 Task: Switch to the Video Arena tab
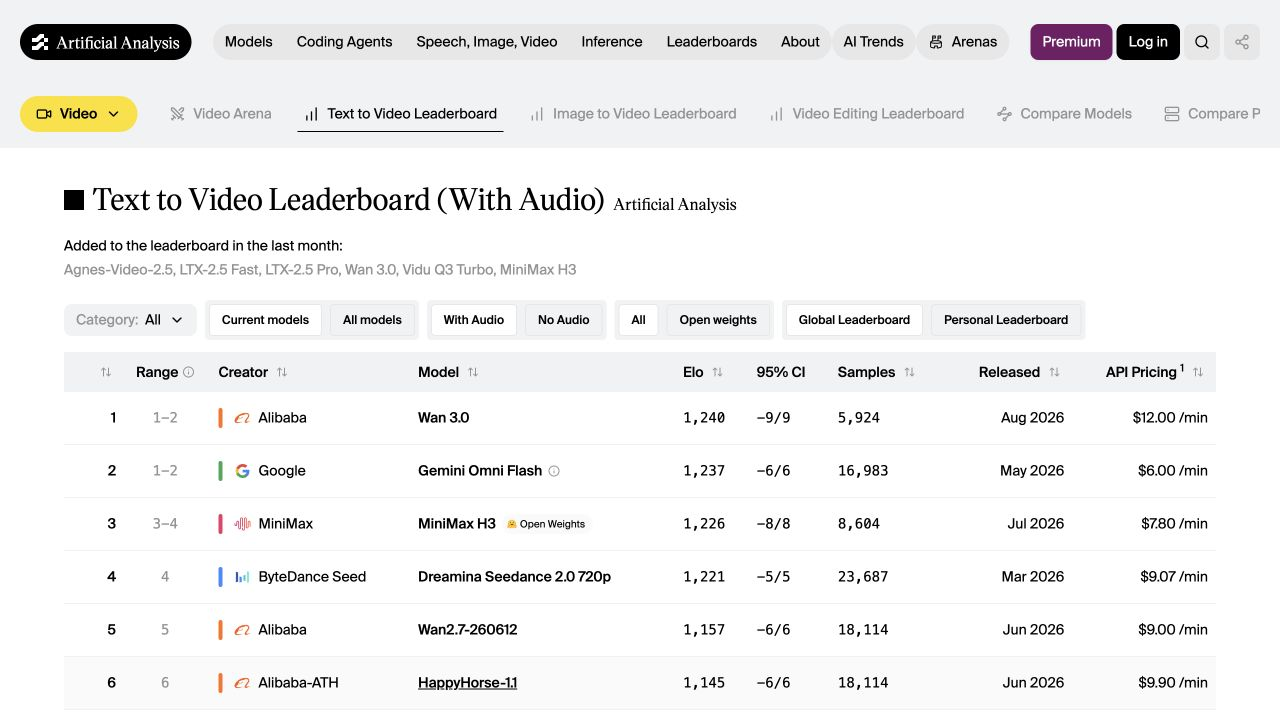coord(221,114)
